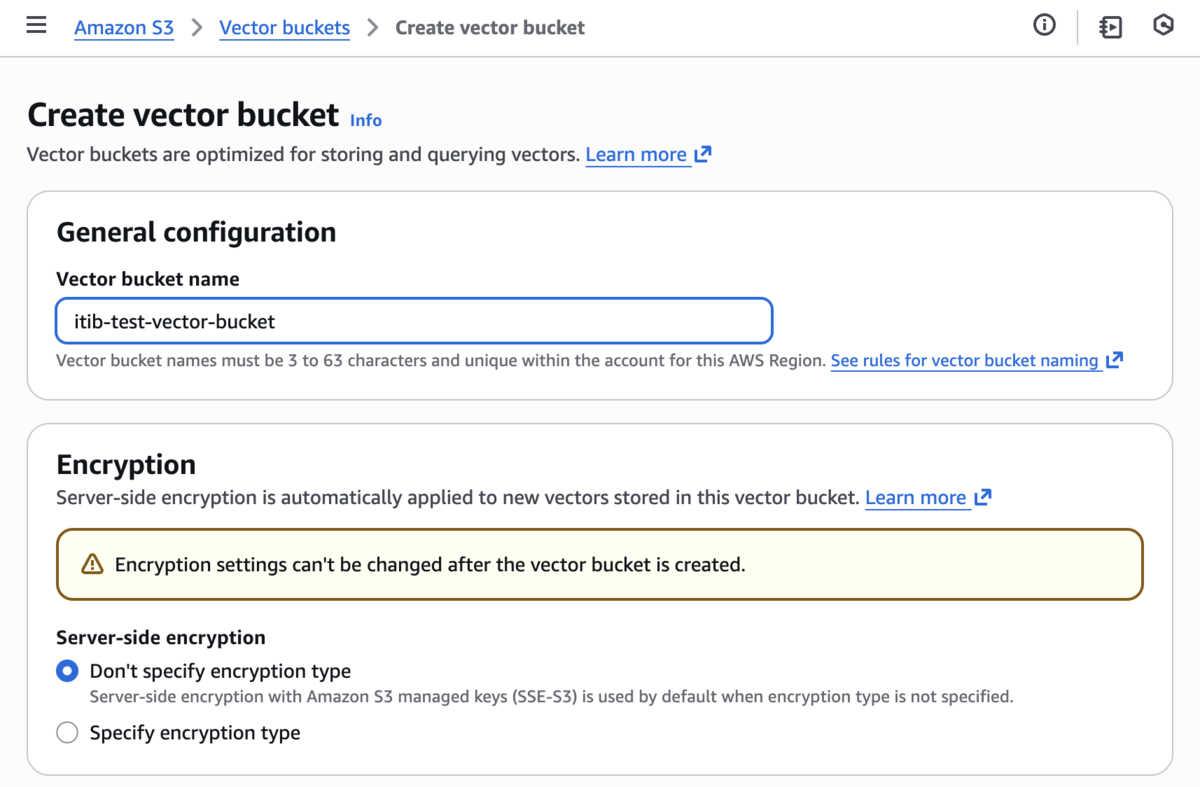
Task: Select Don't specify encryption type radio
Action: tap(67, 671)
